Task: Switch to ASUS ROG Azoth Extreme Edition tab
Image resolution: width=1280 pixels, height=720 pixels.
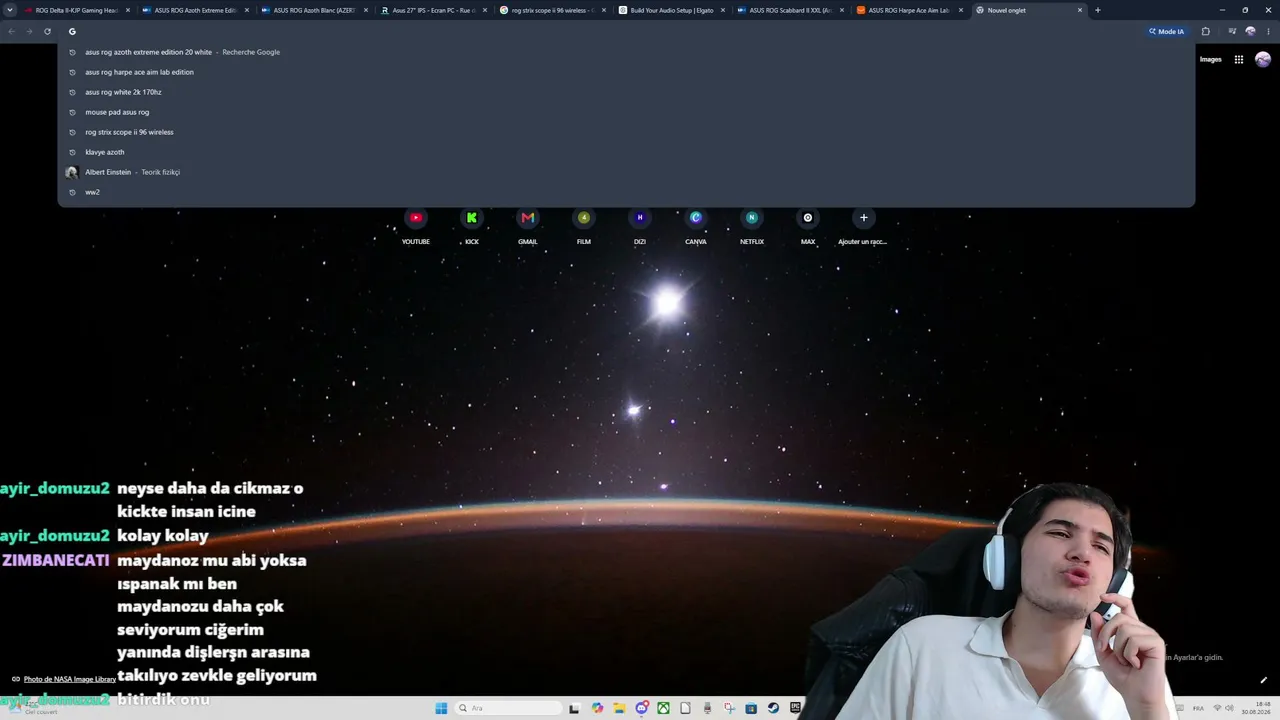Action: tap(195, 10)
